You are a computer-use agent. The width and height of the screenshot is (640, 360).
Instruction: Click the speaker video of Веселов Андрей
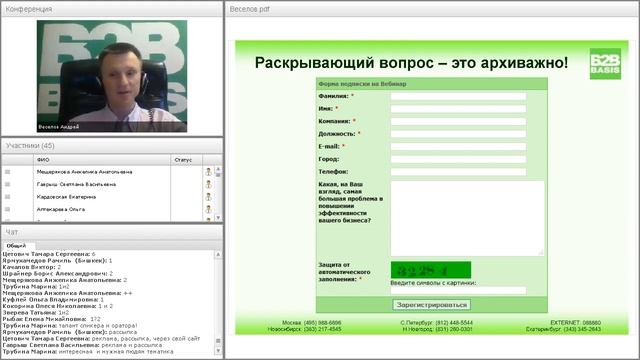(x=112, y=76)
